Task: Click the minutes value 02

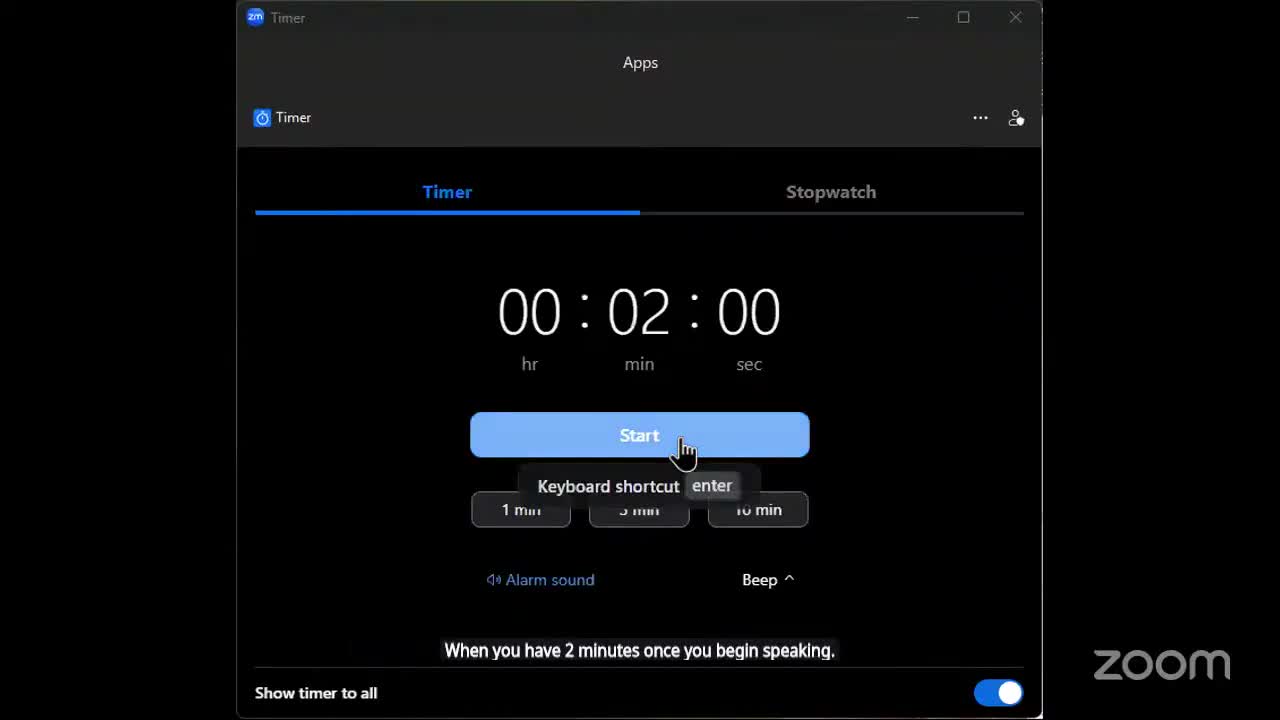Action: click(x=639, y=313)
